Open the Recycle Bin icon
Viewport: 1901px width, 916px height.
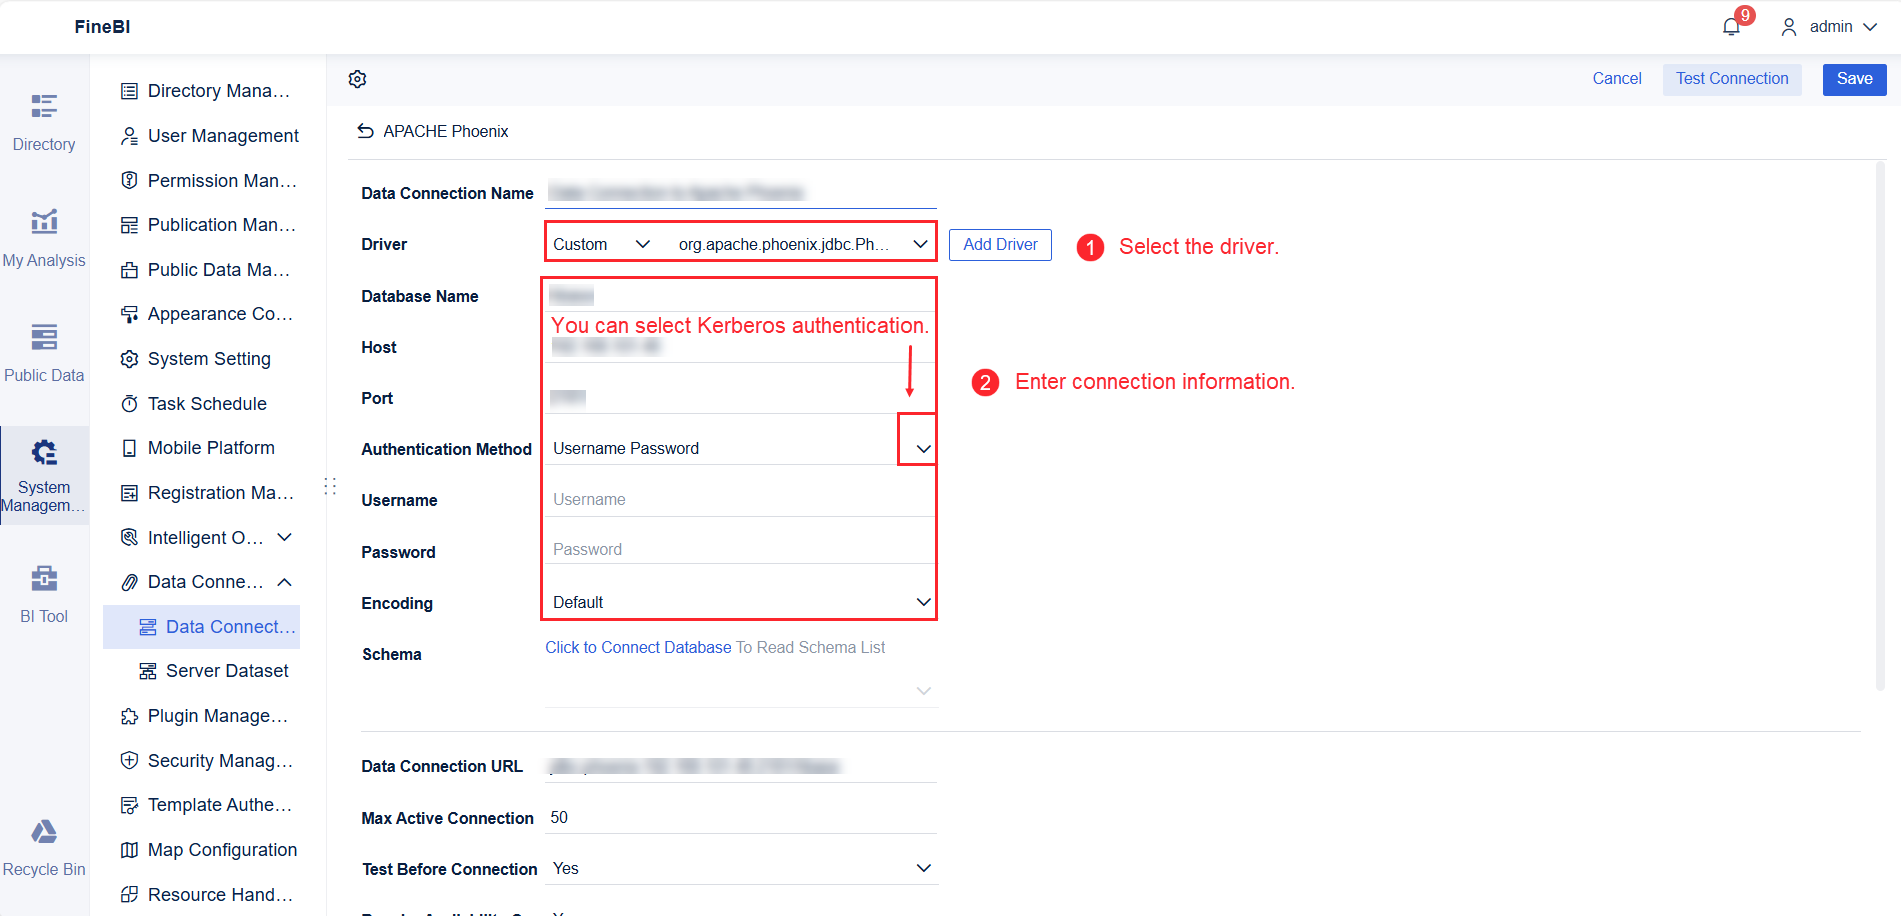44,832
